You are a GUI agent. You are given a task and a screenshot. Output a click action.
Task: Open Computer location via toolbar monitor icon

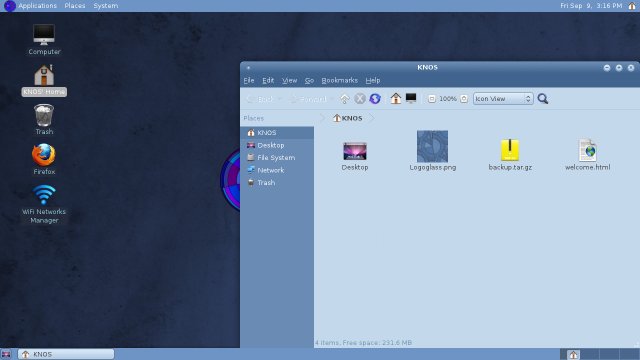(411, 98)
